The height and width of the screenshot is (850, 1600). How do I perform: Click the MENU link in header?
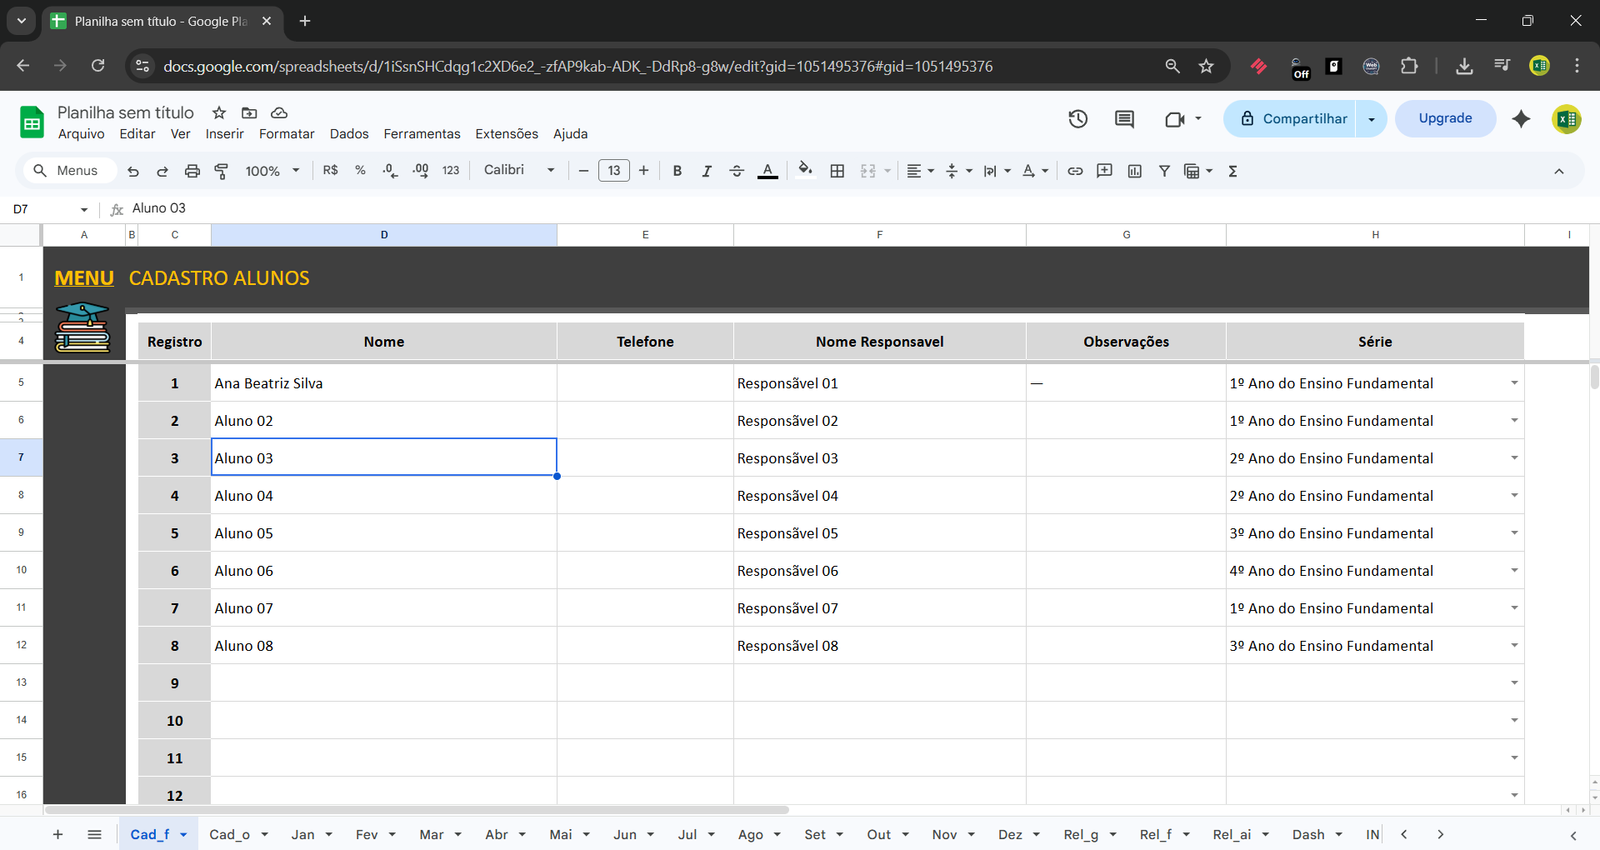tap(84, 278)
